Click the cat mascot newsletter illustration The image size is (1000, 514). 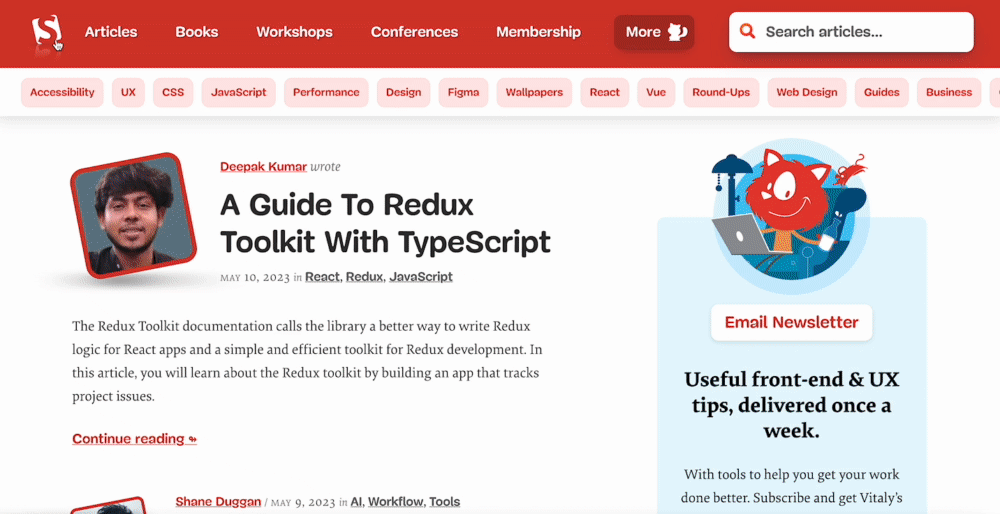(790, 211)
